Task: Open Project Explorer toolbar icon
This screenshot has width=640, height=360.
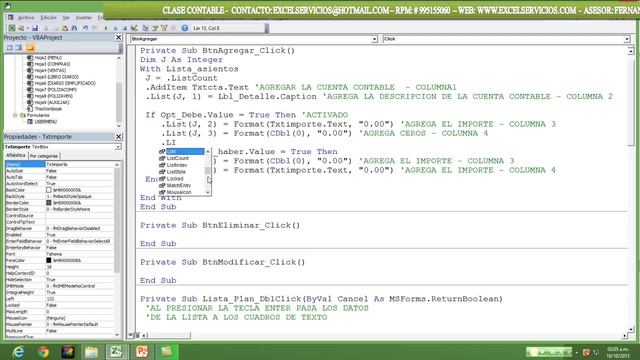Action: 146,28
